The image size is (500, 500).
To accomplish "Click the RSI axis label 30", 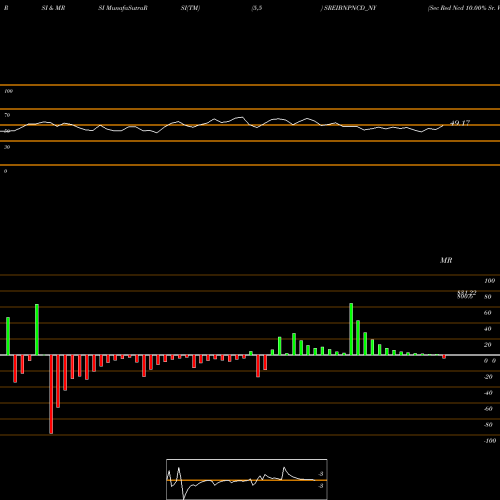I will pos(7,147).
